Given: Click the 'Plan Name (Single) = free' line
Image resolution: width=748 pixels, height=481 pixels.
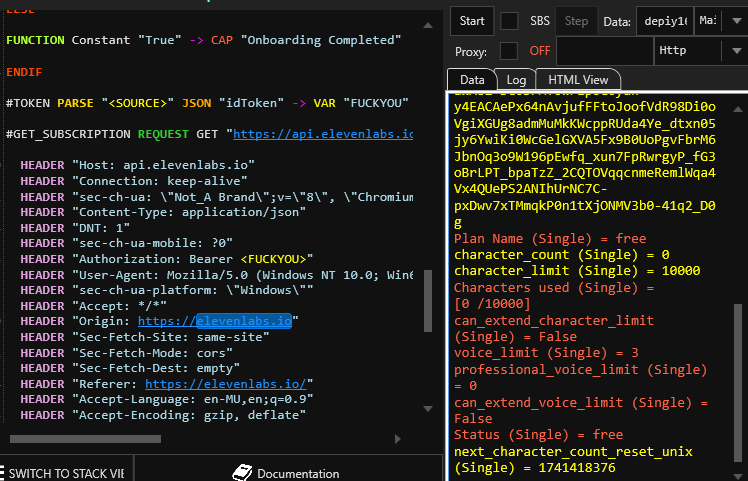Looking at the screenshot, I should click(x=550, y=239).
